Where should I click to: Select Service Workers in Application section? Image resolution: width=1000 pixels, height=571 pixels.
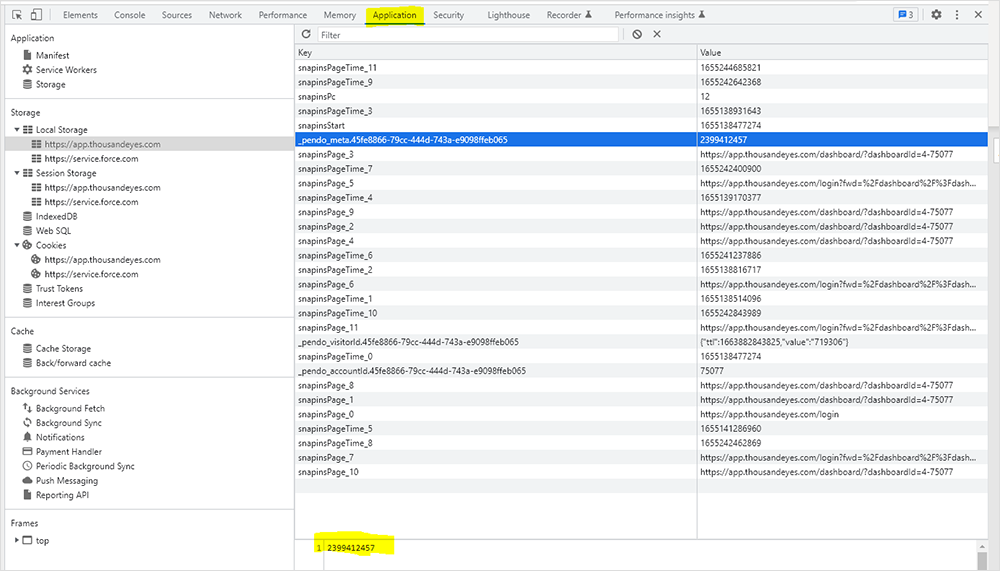pyautogui.click(x=65, y=70)
